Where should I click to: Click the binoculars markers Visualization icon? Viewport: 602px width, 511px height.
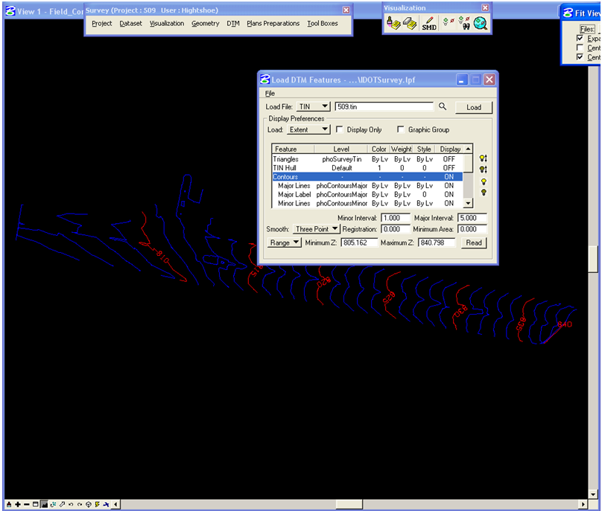(465, 24)
